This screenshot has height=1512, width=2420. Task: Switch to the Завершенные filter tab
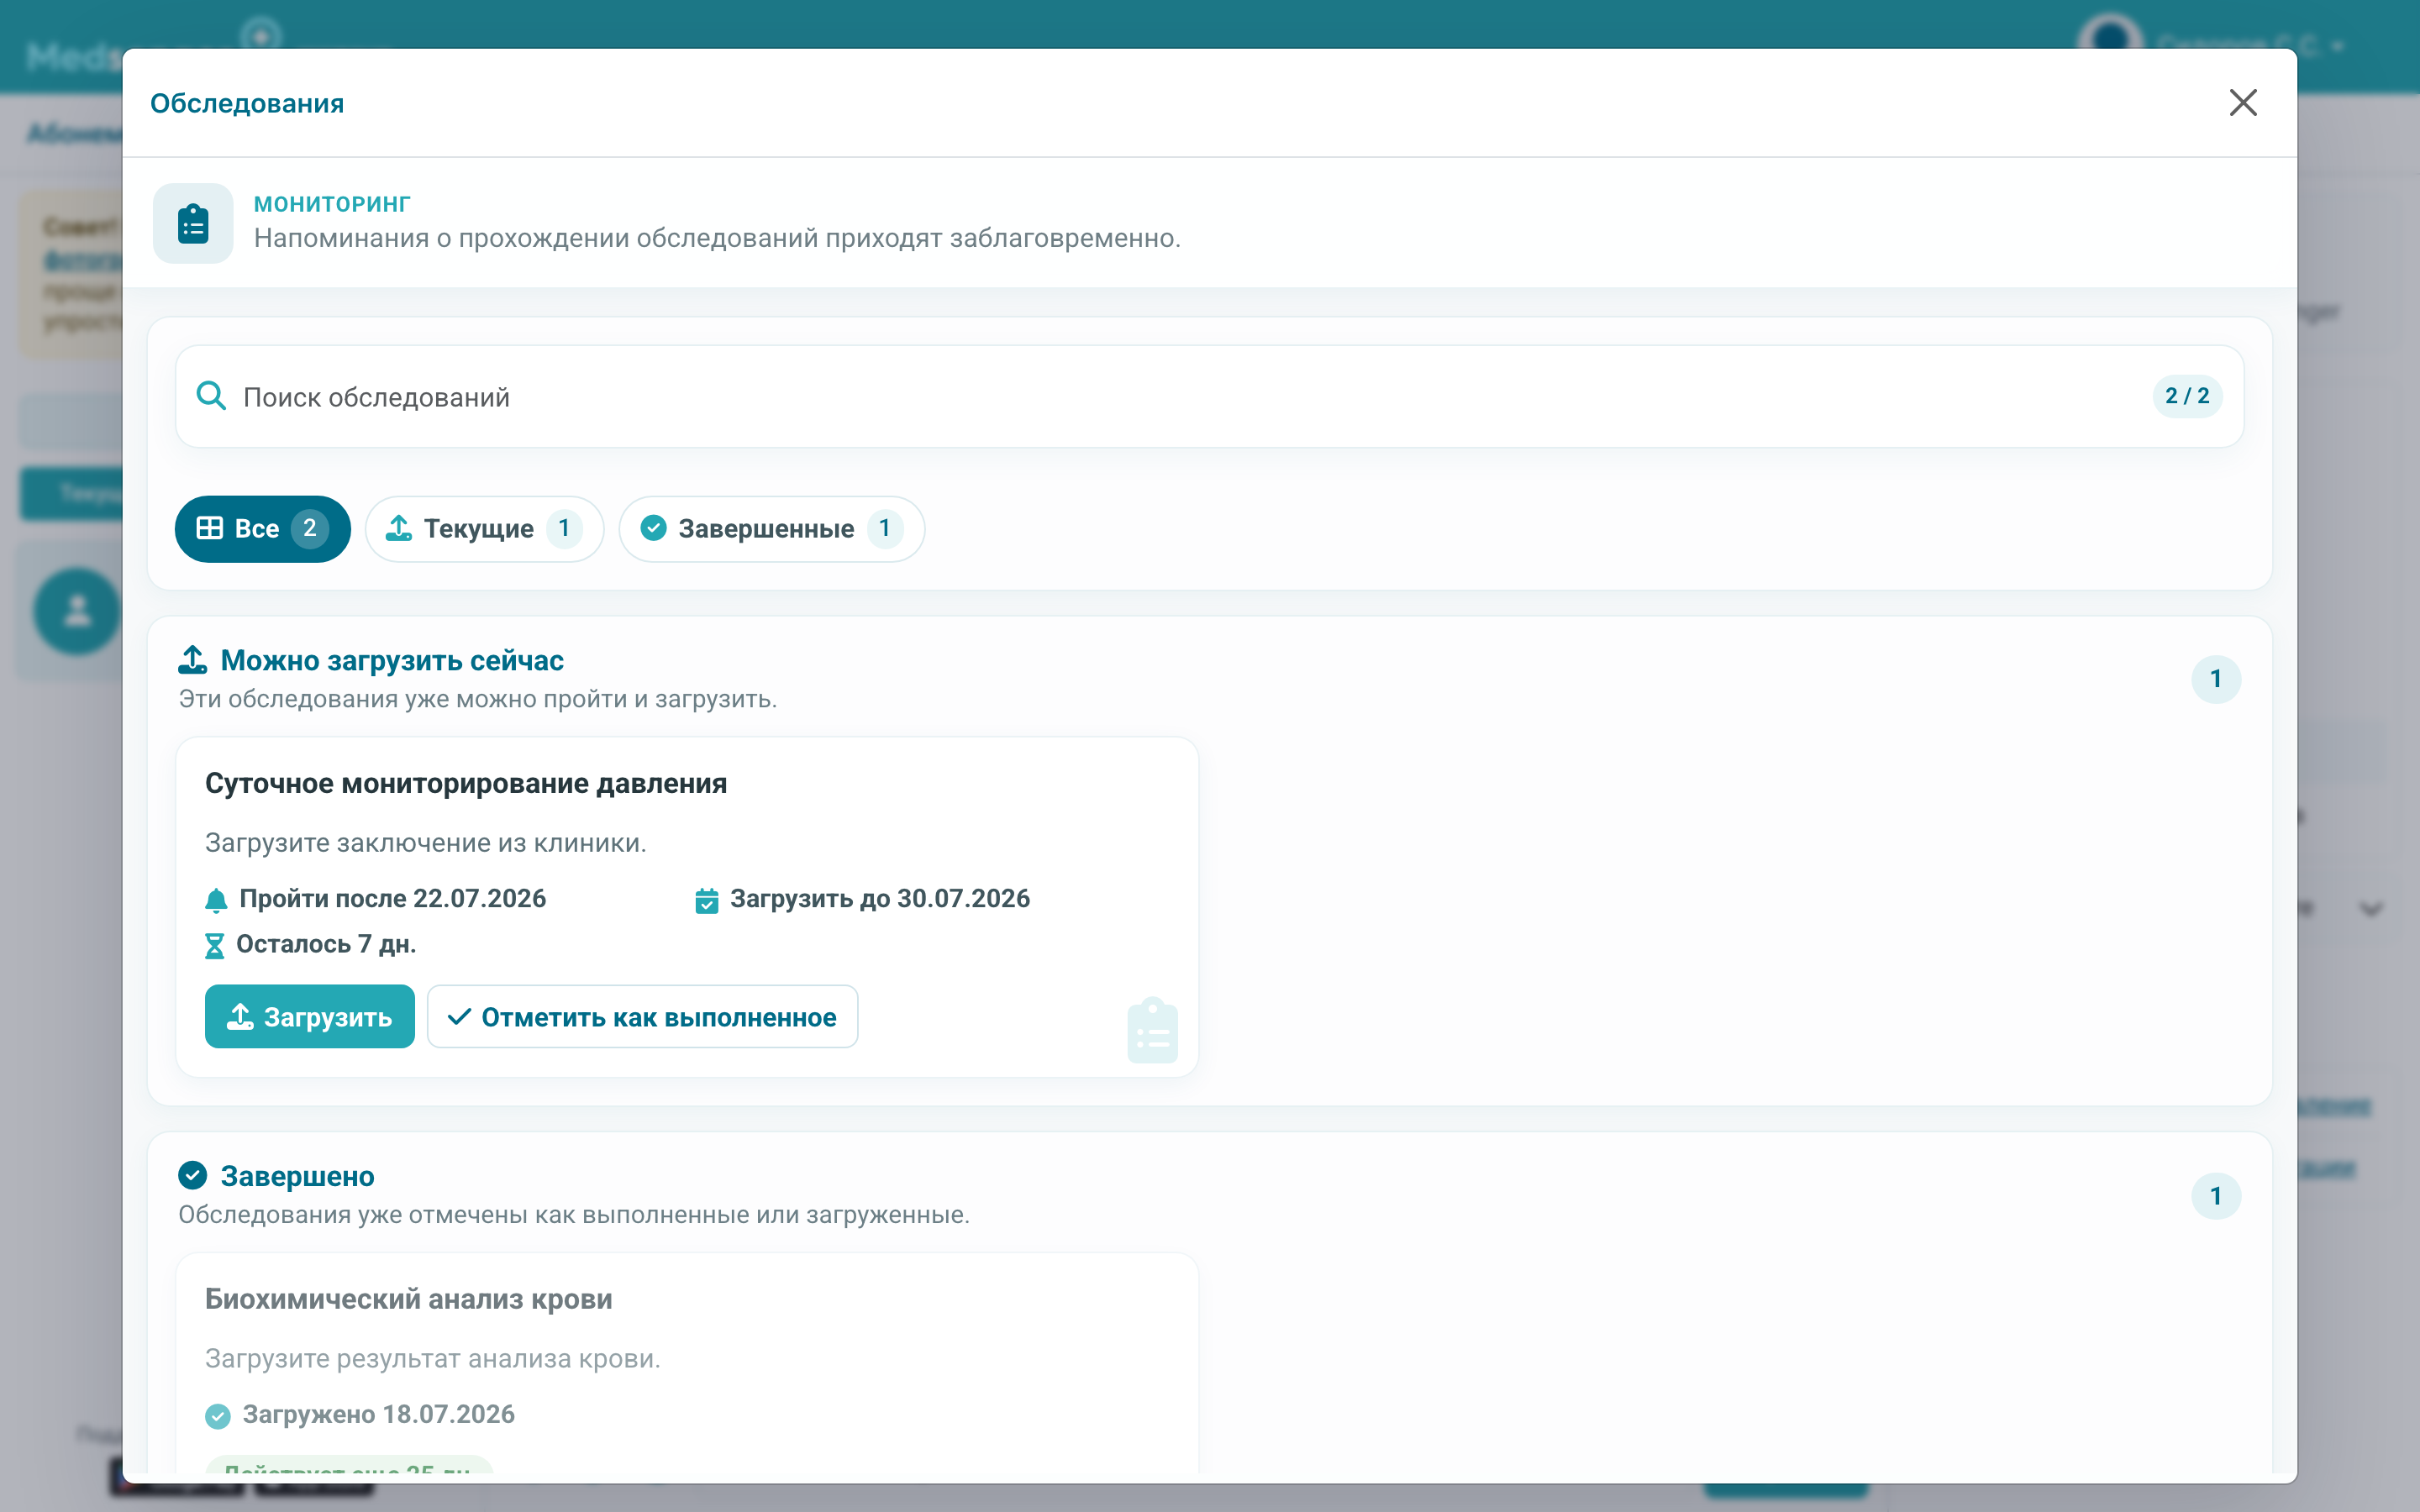[771, 528]
